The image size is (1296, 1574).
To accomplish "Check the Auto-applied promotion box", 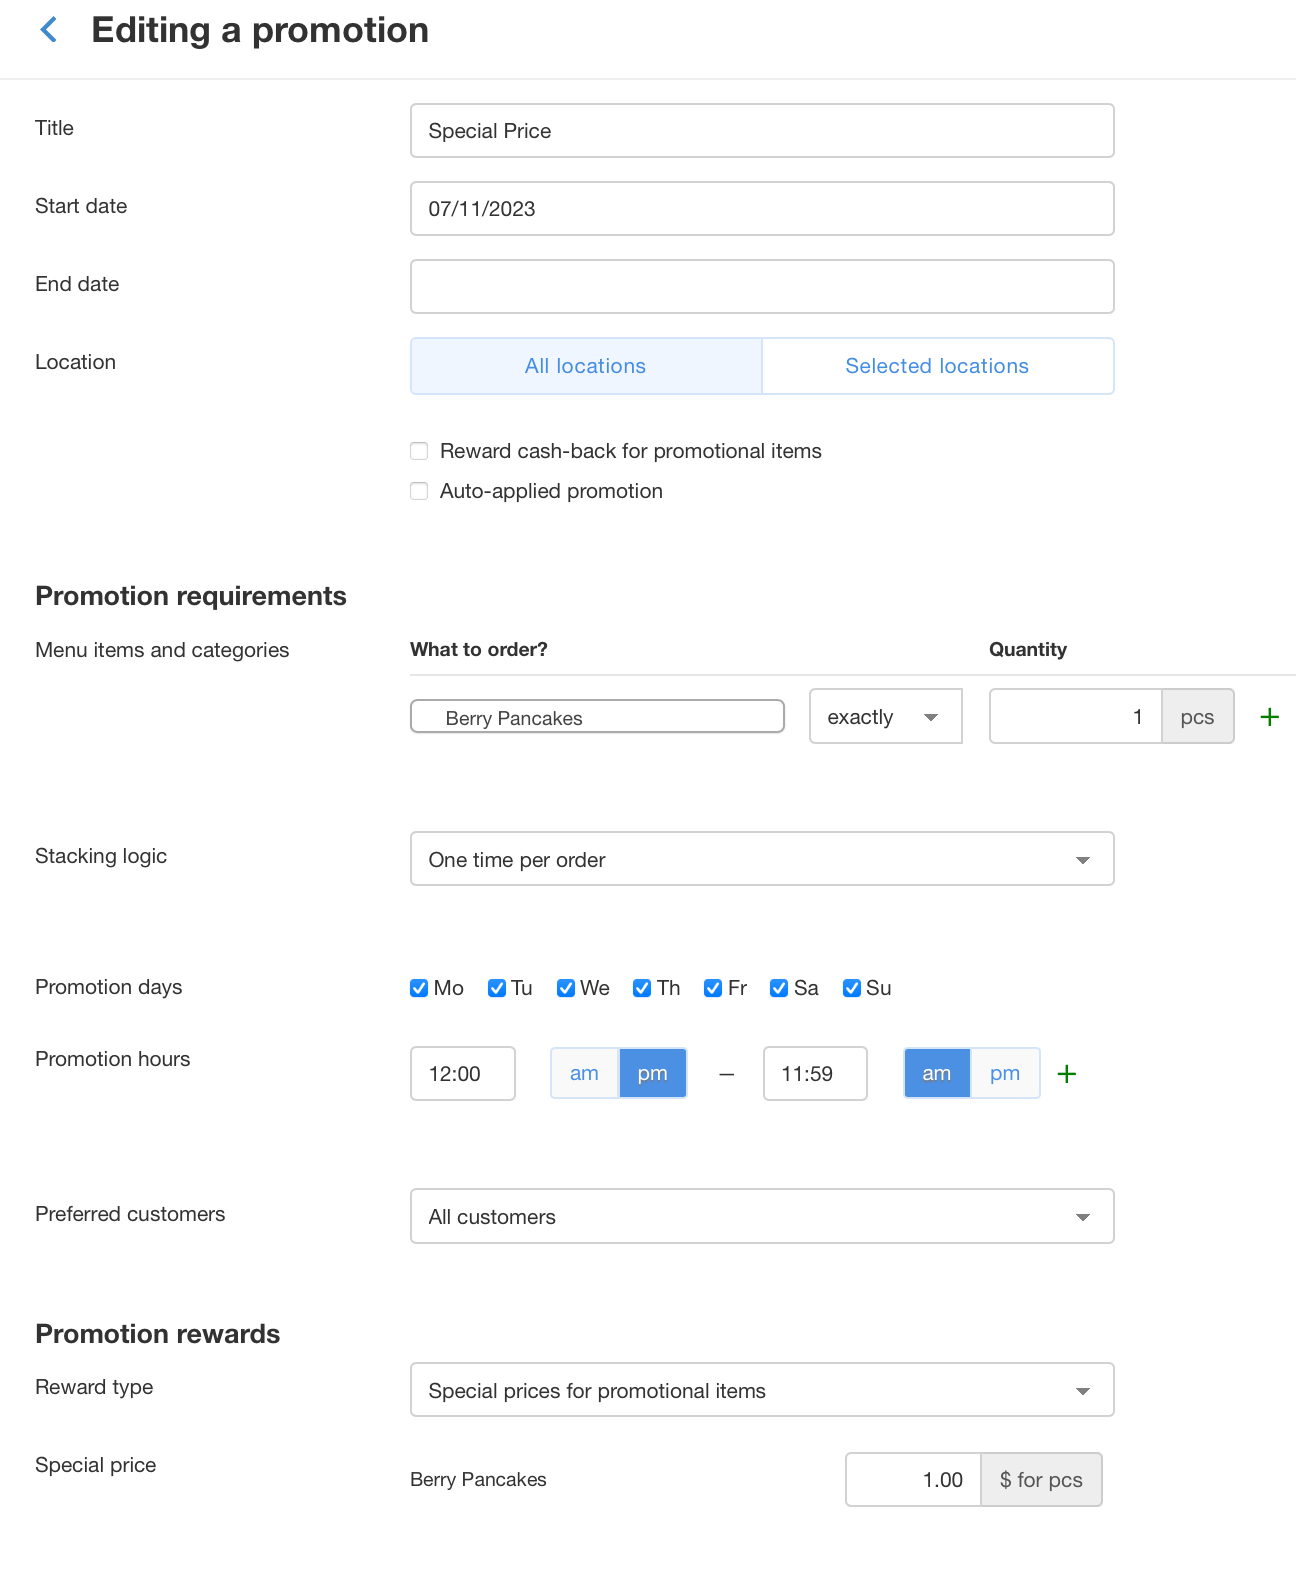I will pyautogui.click(x=419, y=491).
